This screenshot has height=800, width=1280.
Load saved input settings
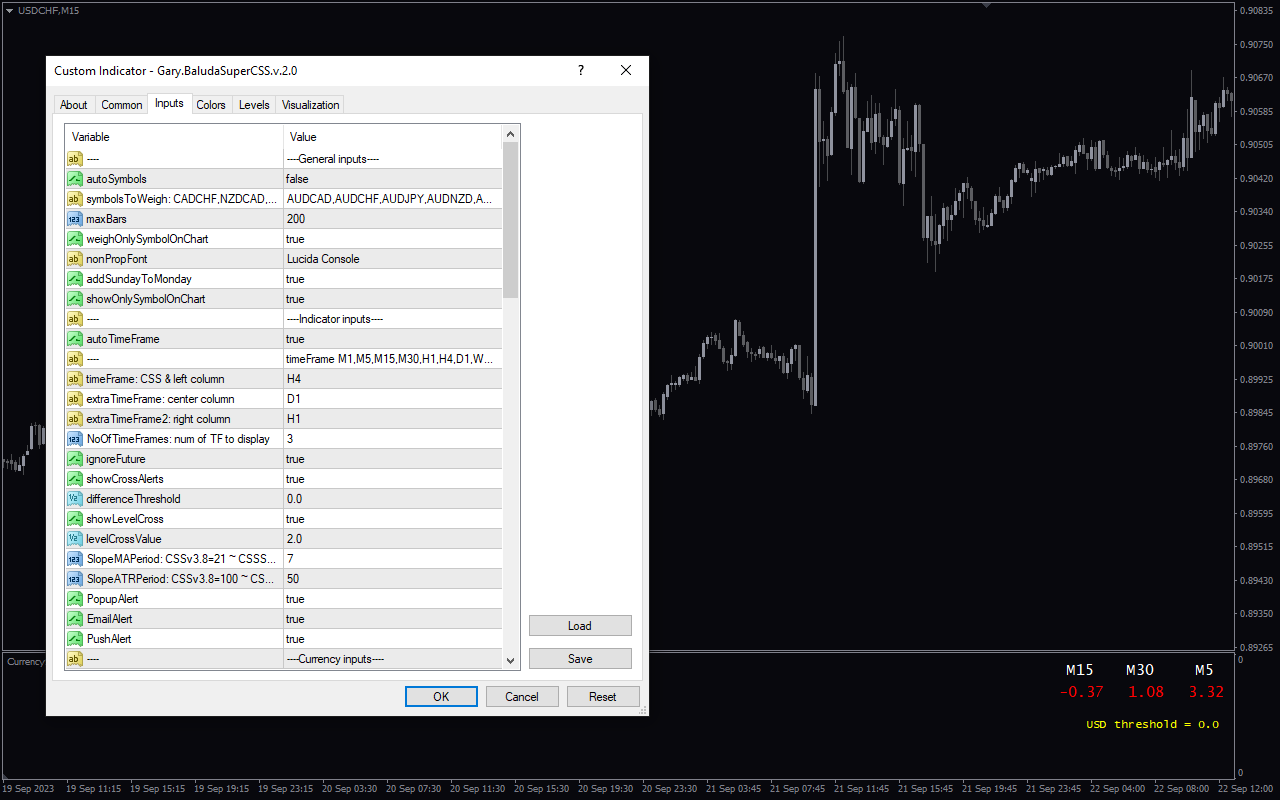[x=580, y=626]
